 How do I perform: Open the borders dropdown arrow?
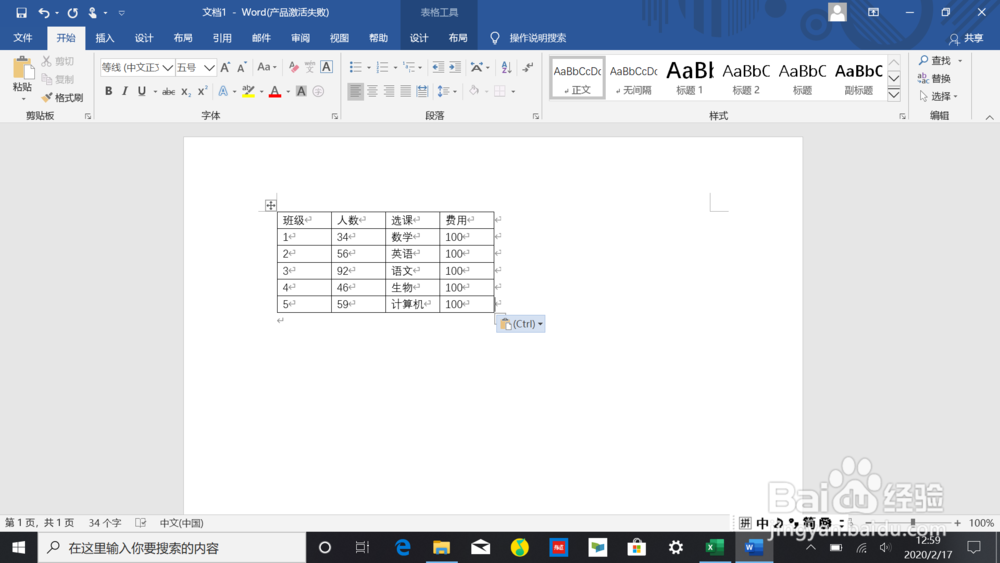(513, 91)
